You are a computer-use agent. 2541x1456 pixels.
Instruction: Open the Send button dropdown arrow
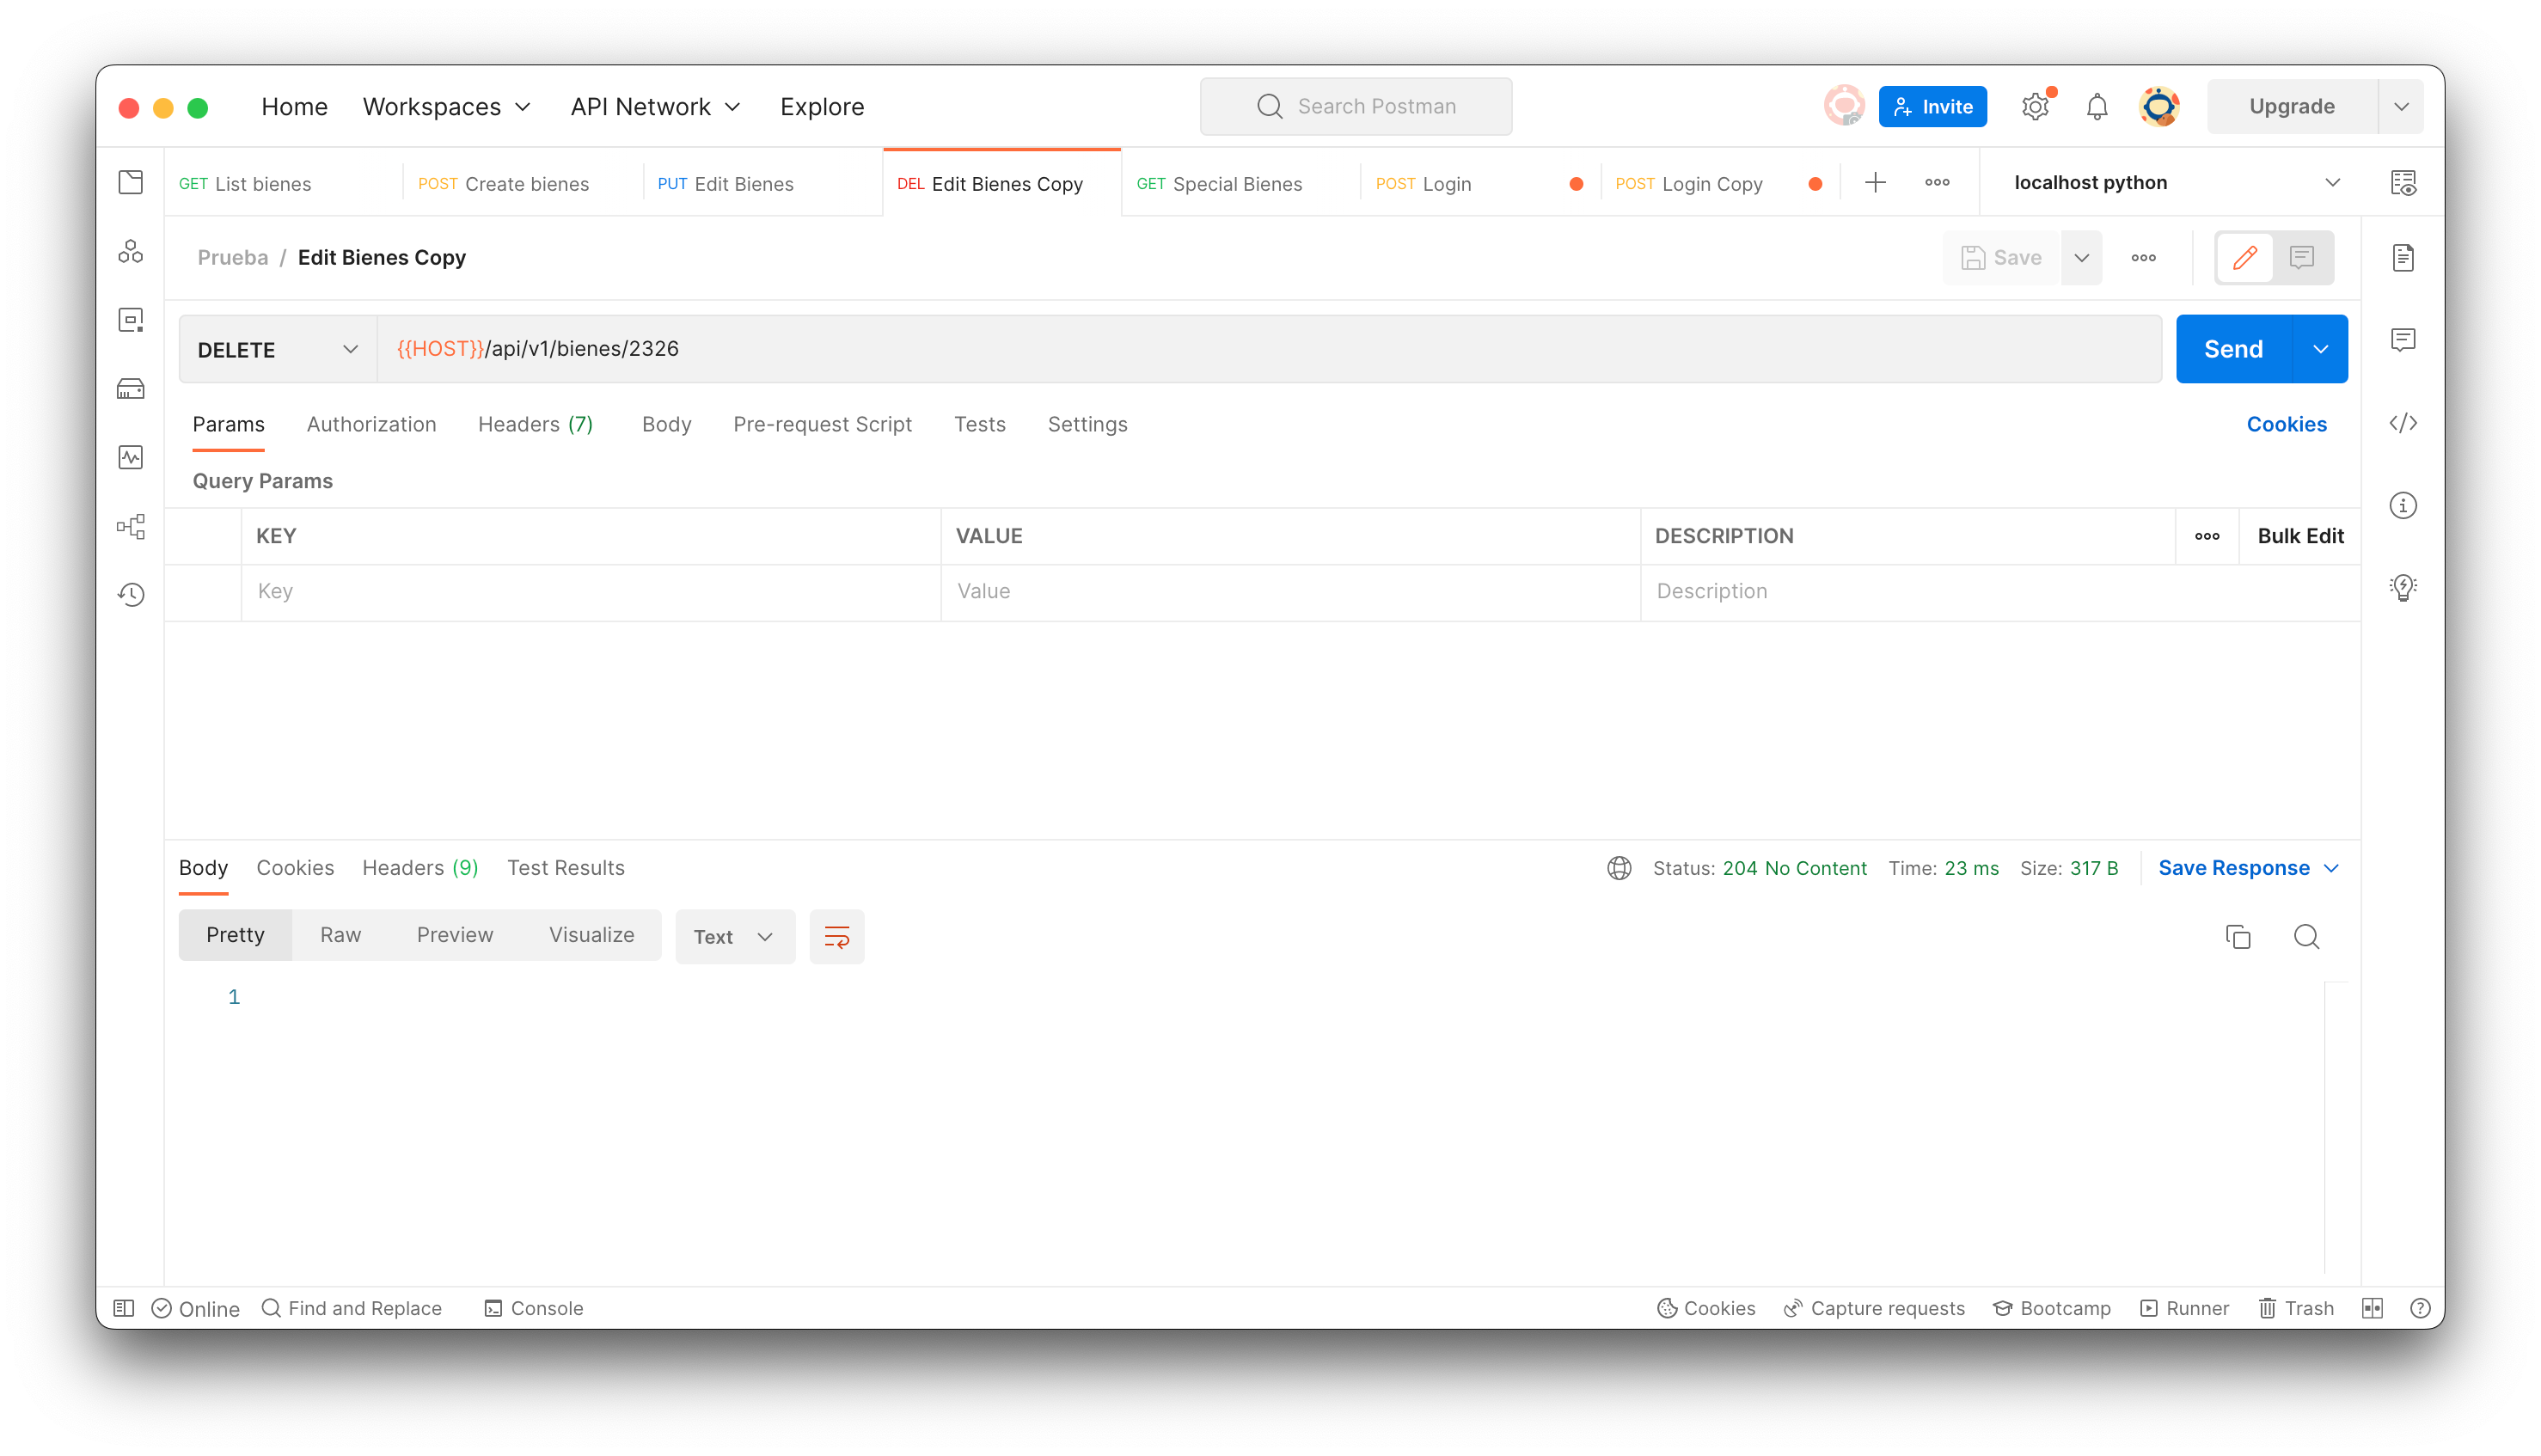[x=2321, y=348]
